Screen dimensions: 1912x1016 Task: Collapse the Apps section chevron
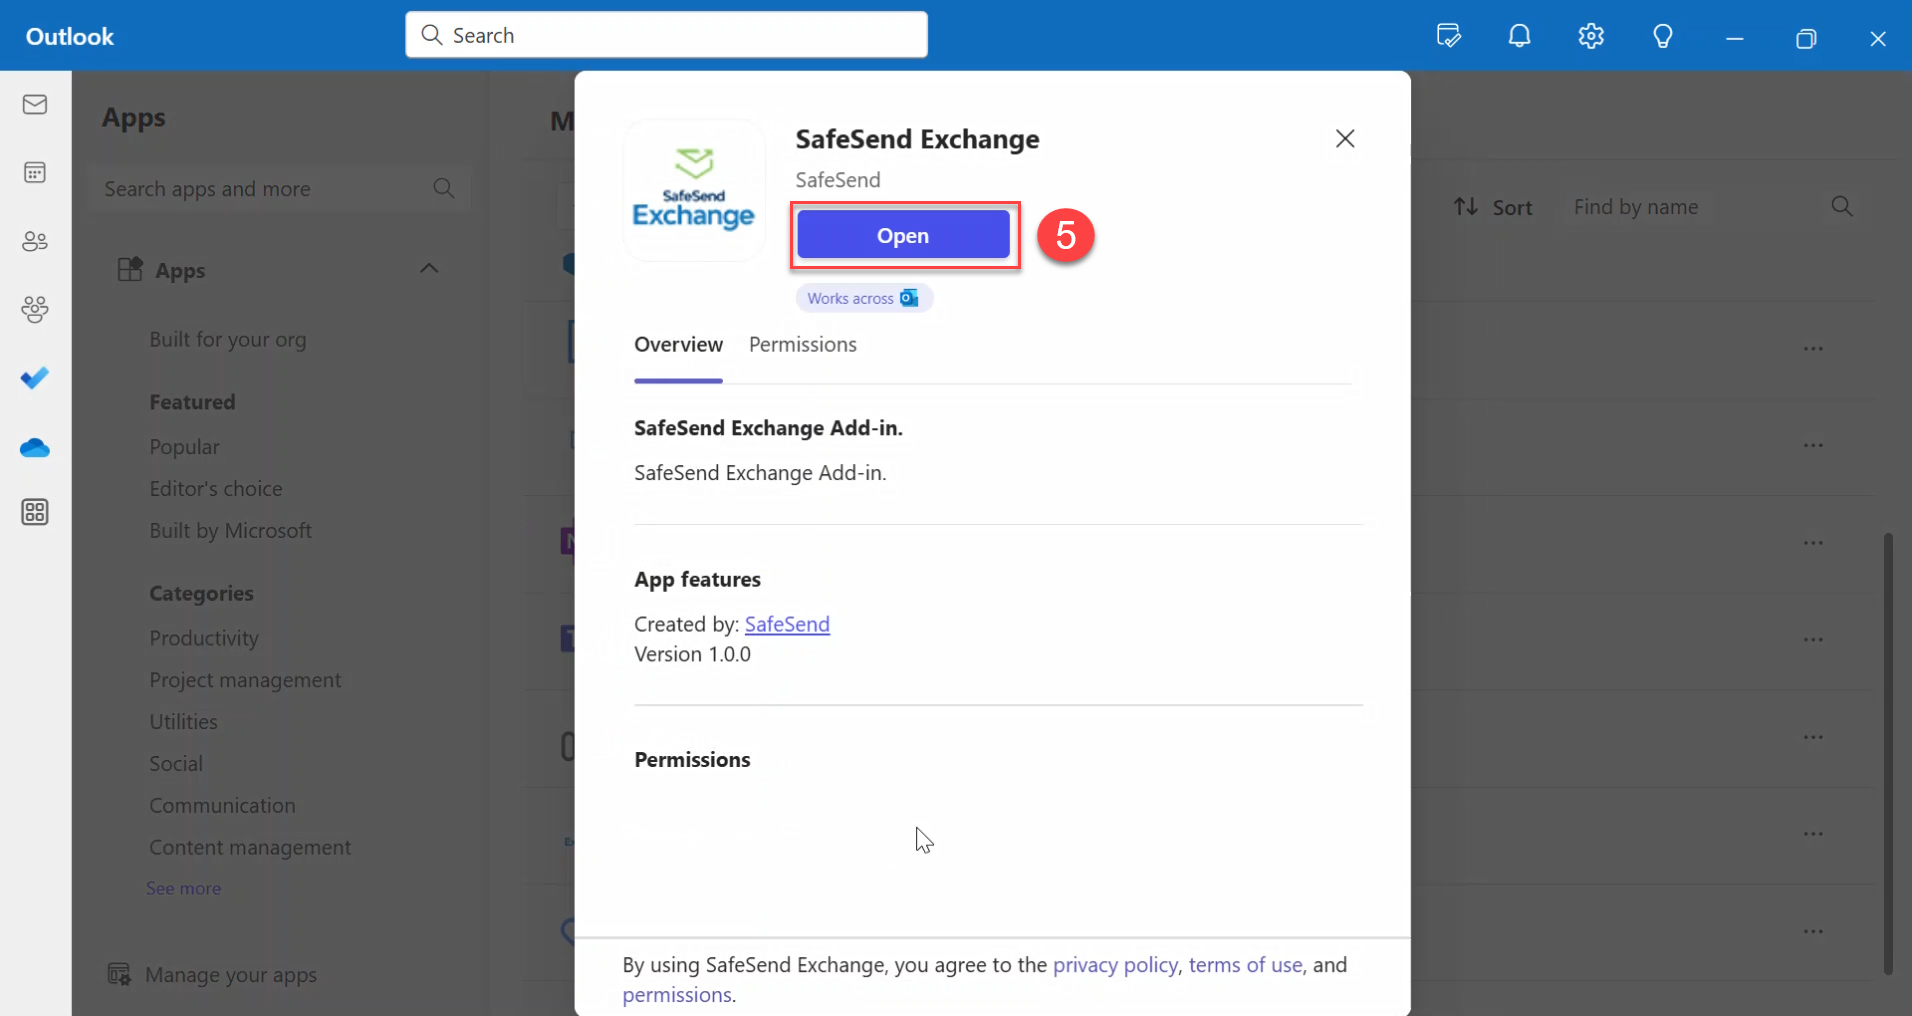(429, 268)
